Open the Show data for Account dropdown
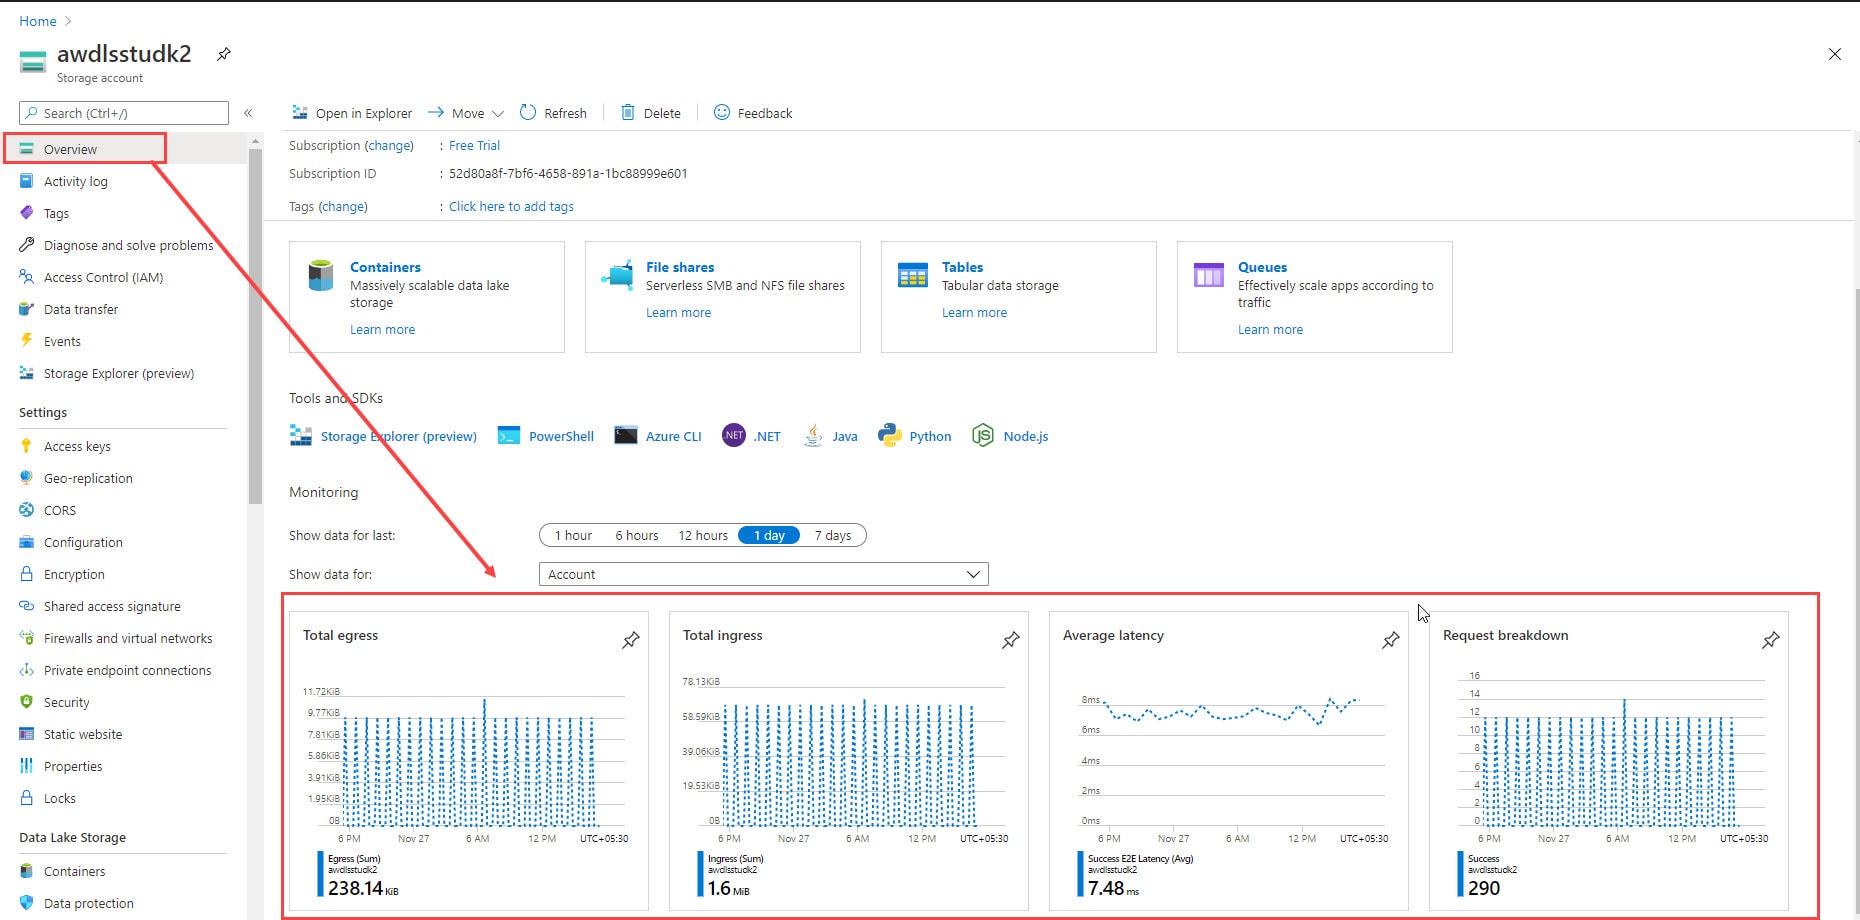The image size is (1860, 920). coord(763,574)
